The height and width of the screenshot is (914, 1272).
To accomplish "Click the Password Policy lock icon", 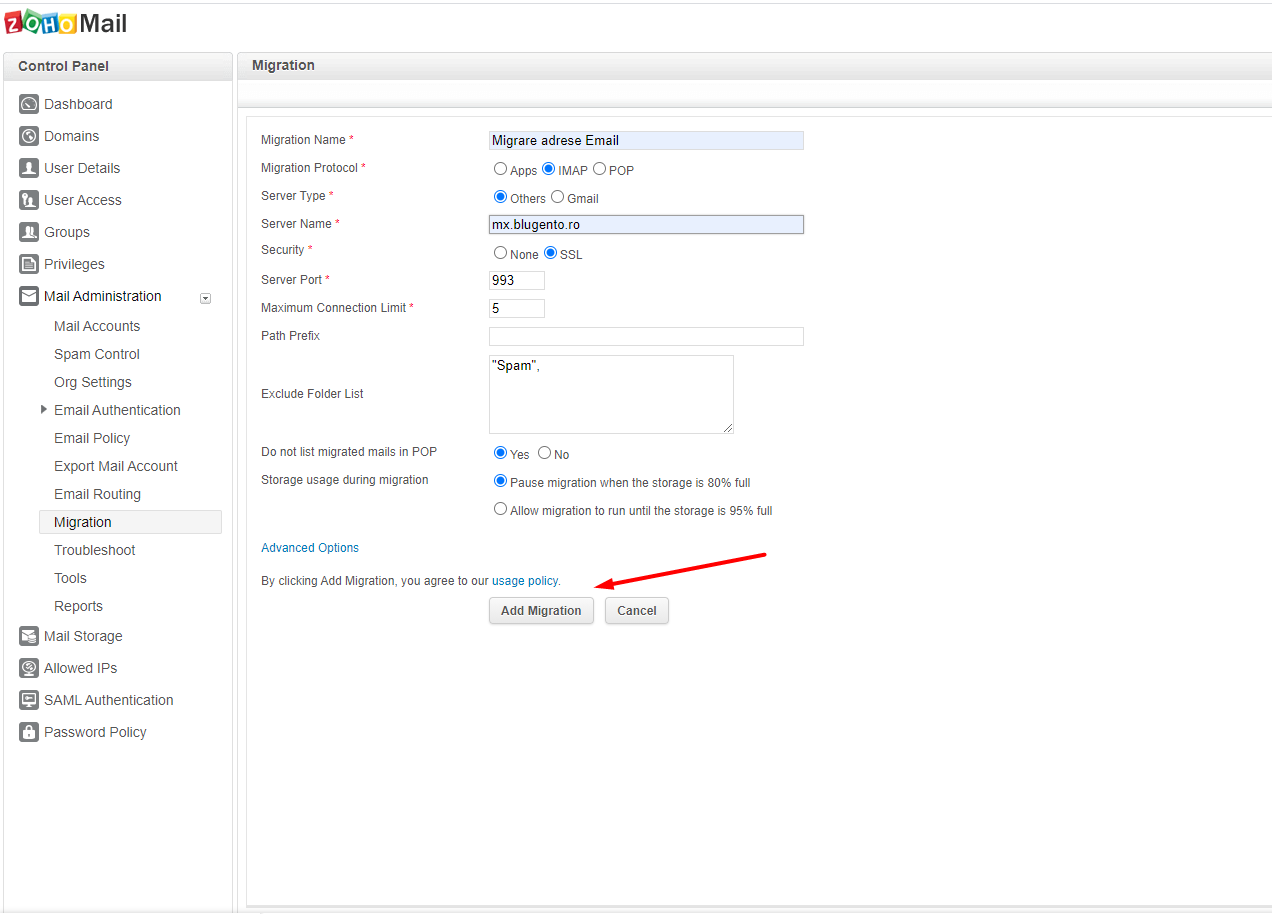I will (x=29, y=732).
